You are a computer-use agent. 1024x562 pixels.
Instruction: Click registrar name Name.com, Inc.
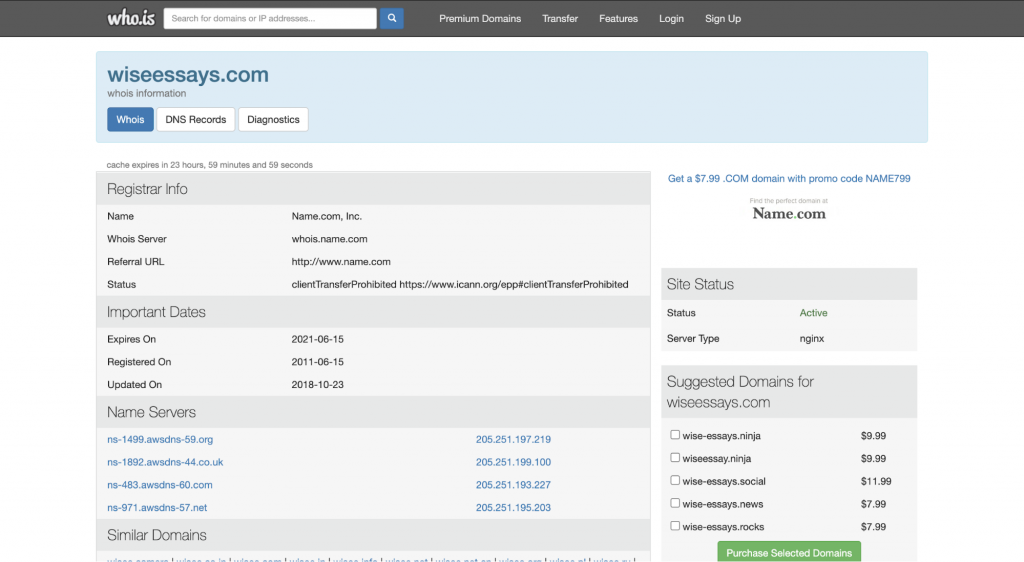coord(327,216)
